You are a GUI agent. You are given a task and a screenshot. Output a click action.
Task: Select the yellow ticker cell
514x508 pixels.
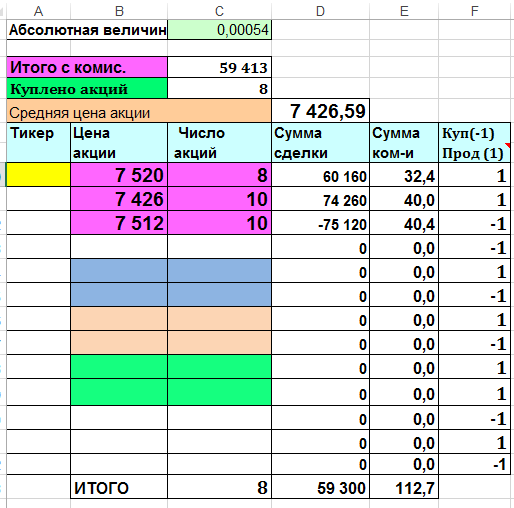tap(38, 174)
